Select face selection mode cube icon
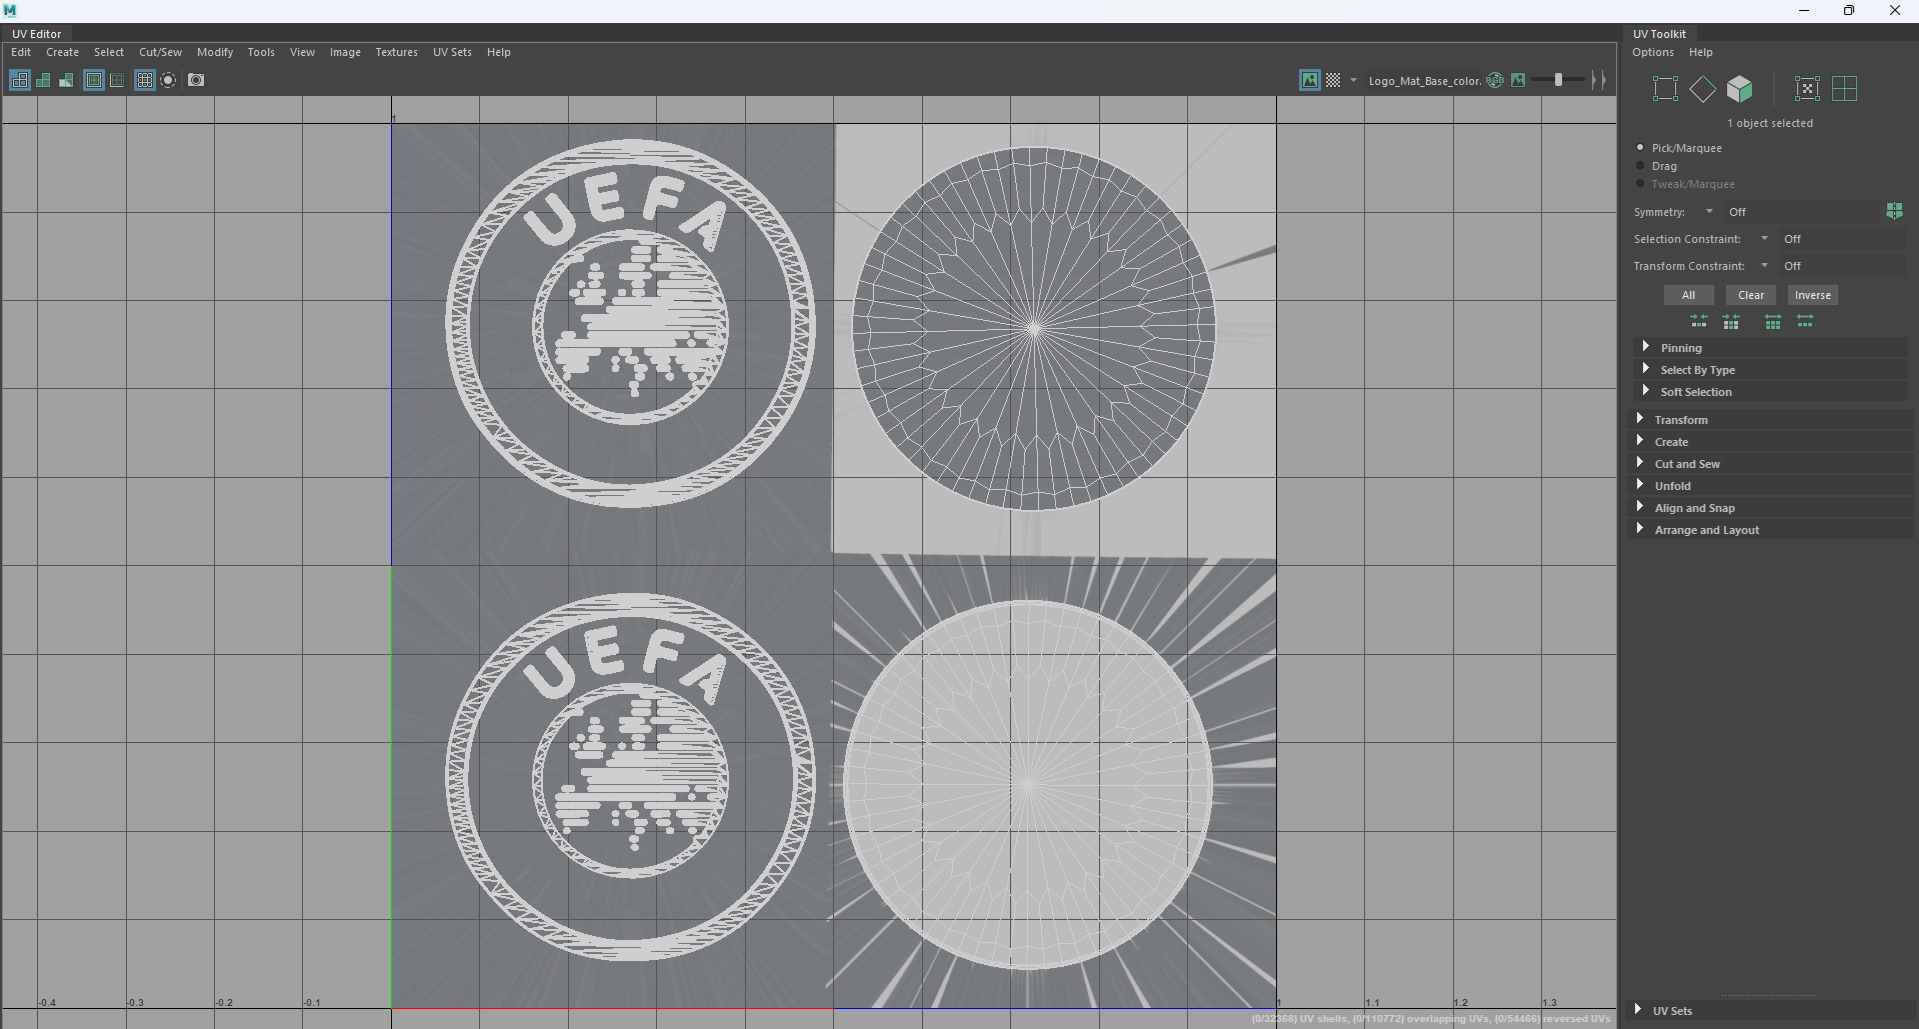Viewport: 1919px width, 1029px height. [x=1740, y=89]
